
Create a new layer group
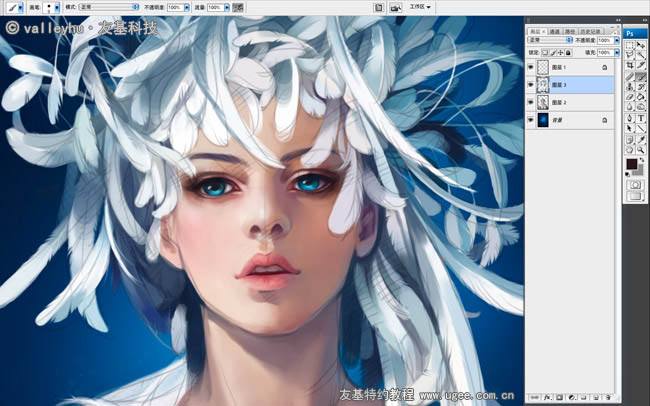pyautogui.click(x=584, y=397)
